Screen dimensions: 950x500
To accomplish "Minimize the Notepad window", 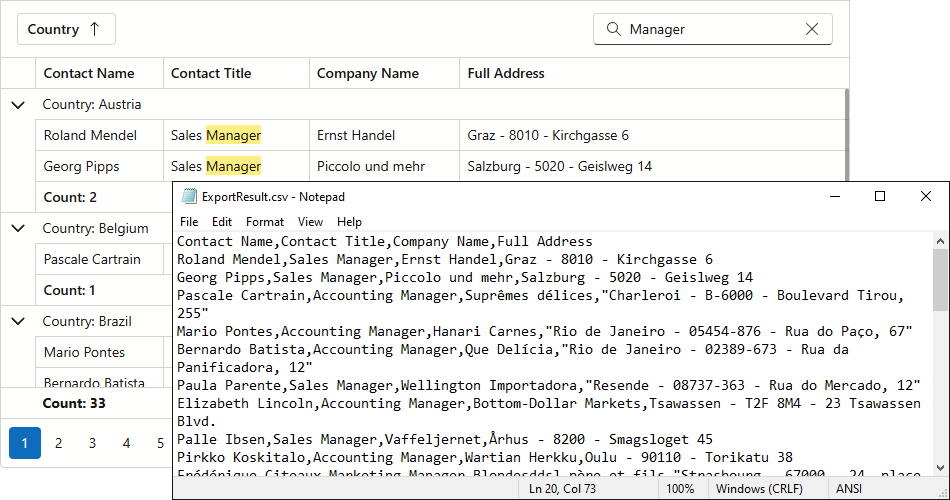I will click(835, 196).
